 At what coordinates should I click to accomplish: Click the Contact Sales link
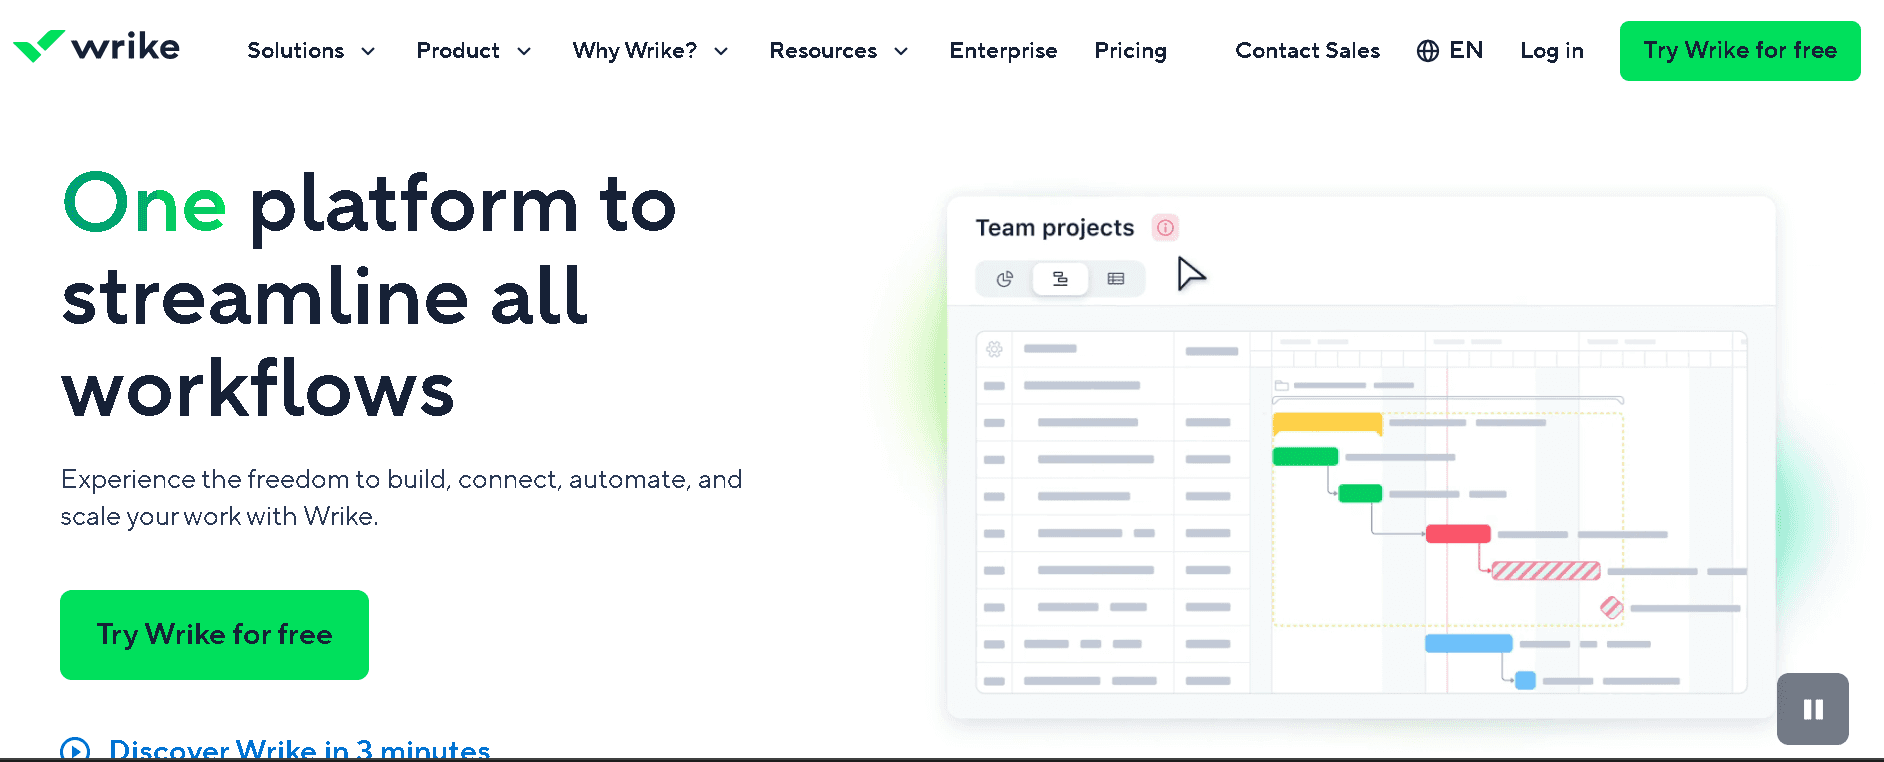(1307, 51)
